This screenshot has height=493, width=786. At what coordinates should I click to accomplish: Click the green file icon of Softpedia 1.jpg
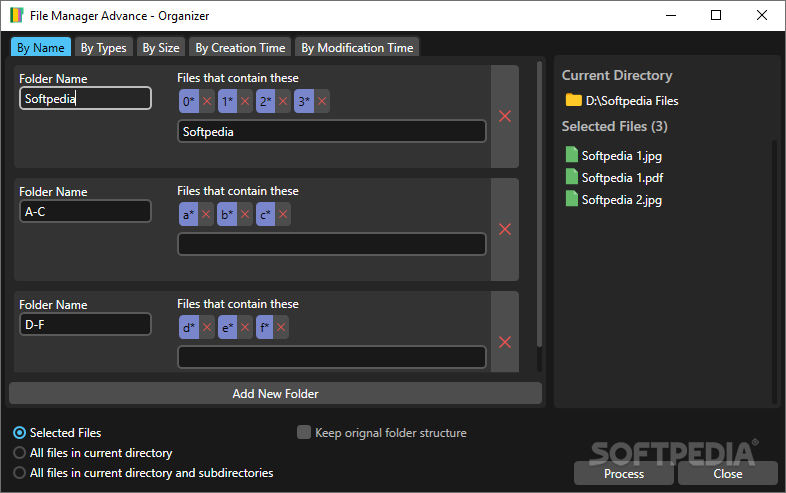tap(571, 154)
